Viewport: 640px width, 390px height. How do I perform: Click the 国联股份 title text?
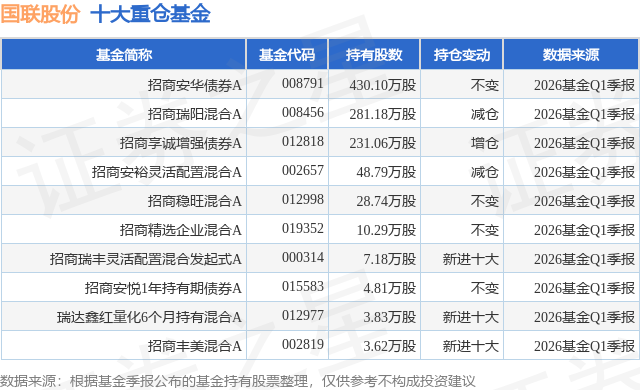tap(40, 14)
